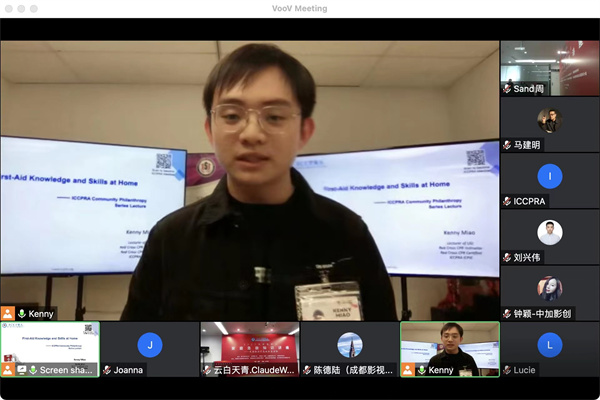This screenshot has width=600, height=400.
Task: Click the Joanna name label
Action: [x=128, y=370]
